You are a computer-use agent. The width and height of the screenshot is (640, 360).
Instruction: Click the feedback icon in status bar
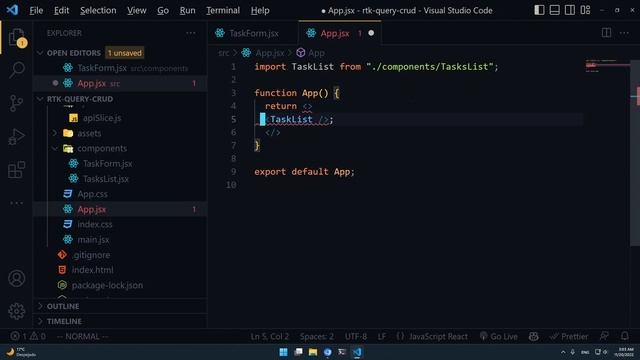604,336
